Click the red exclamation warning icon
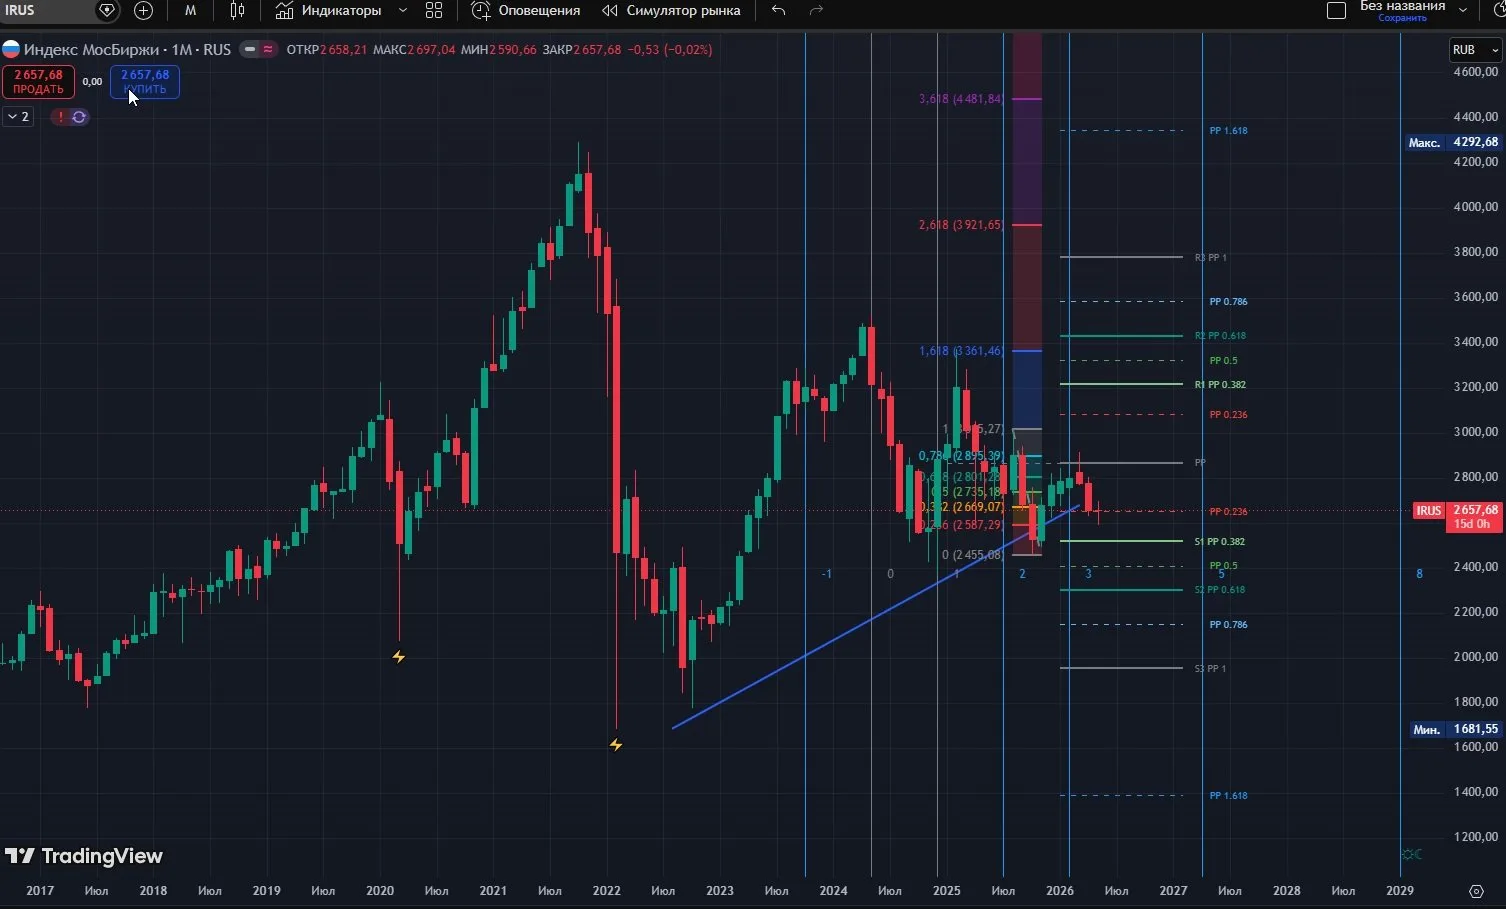The width and height of the screenshot is (1506, 909). coord(60,117)
